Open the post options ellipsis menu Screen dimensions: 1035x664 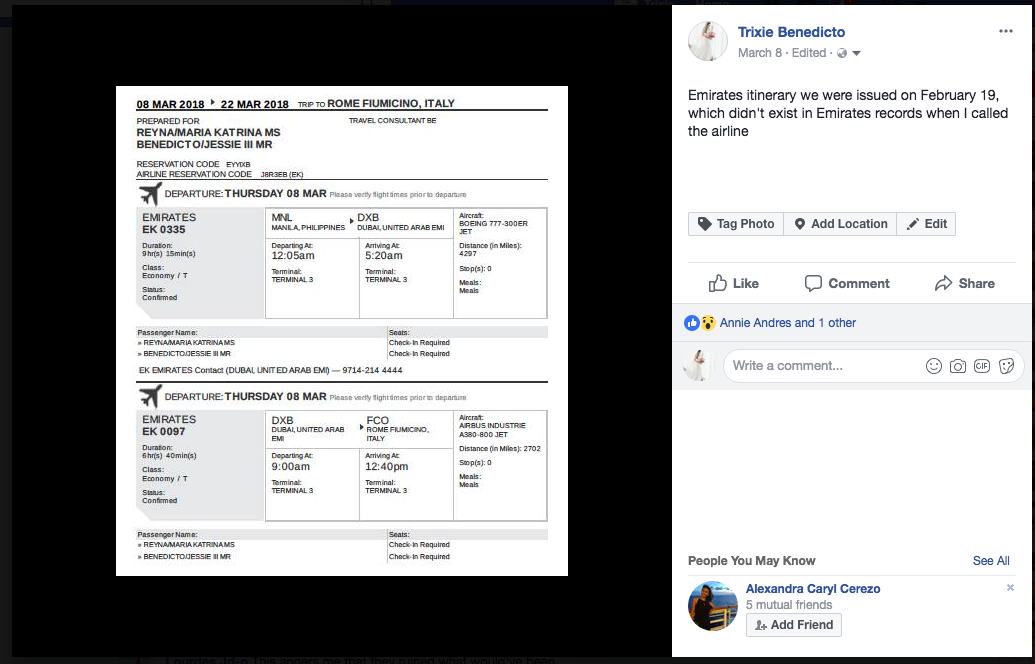tap(1006, 32)
